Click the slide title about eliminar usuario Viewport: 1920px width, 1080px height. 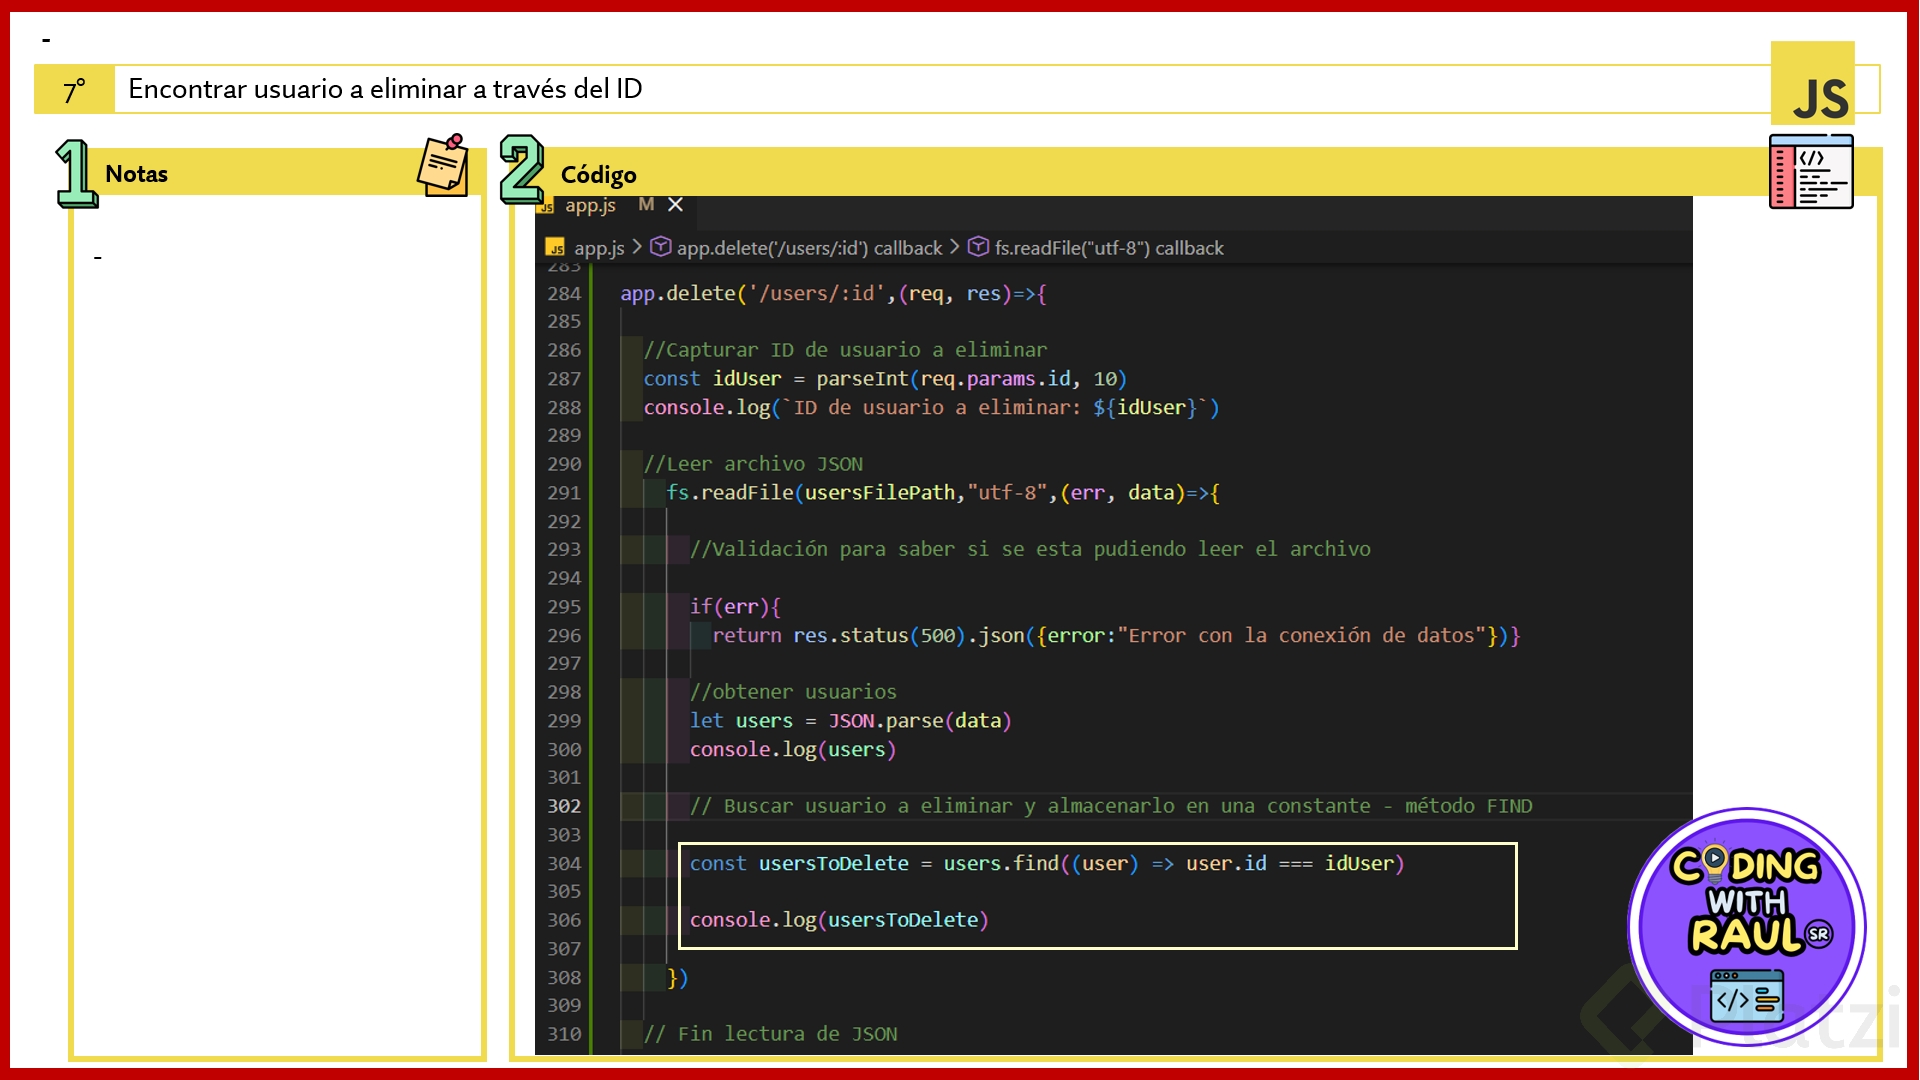point(385,89)
